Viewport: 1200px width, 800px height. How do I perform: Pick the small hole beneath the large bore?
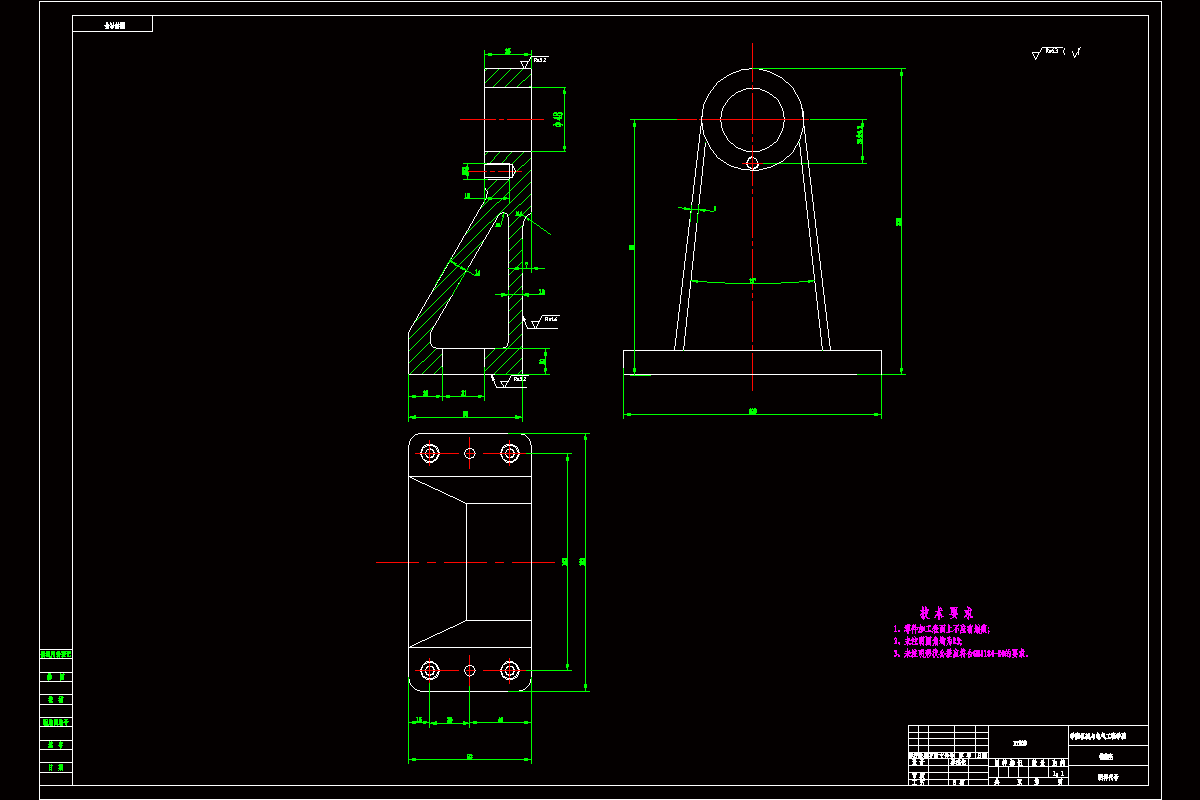pyautogui.click(x=752, y=161)
